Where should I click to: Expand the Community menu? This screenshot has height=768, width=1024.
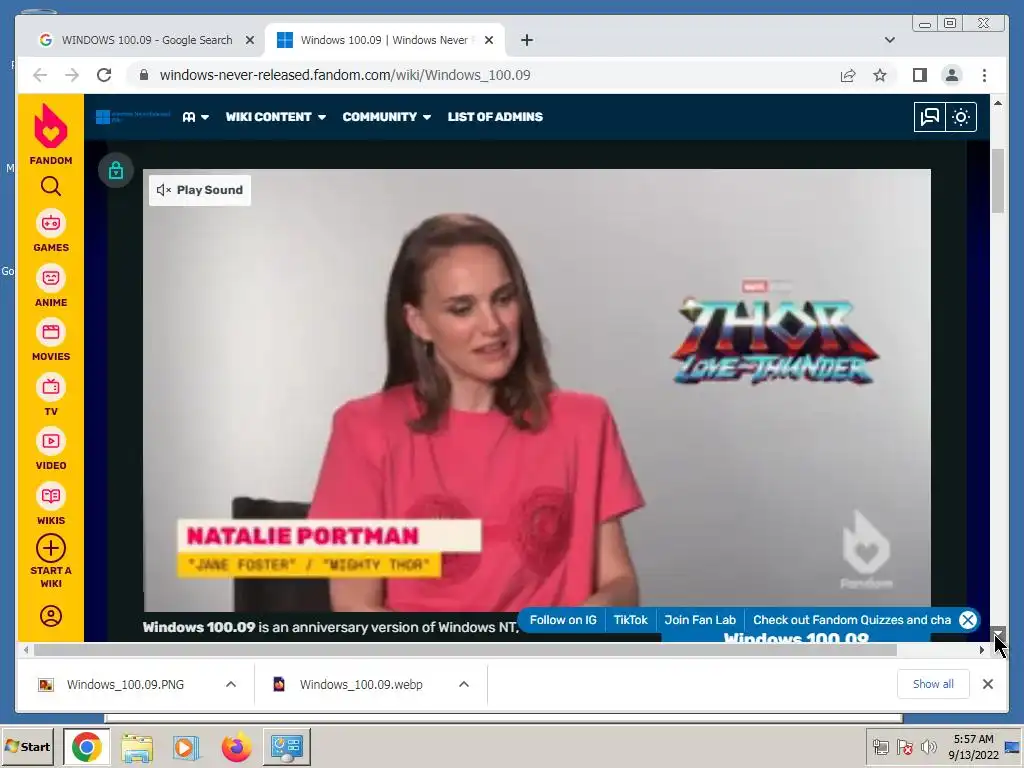tap(387, 117)
